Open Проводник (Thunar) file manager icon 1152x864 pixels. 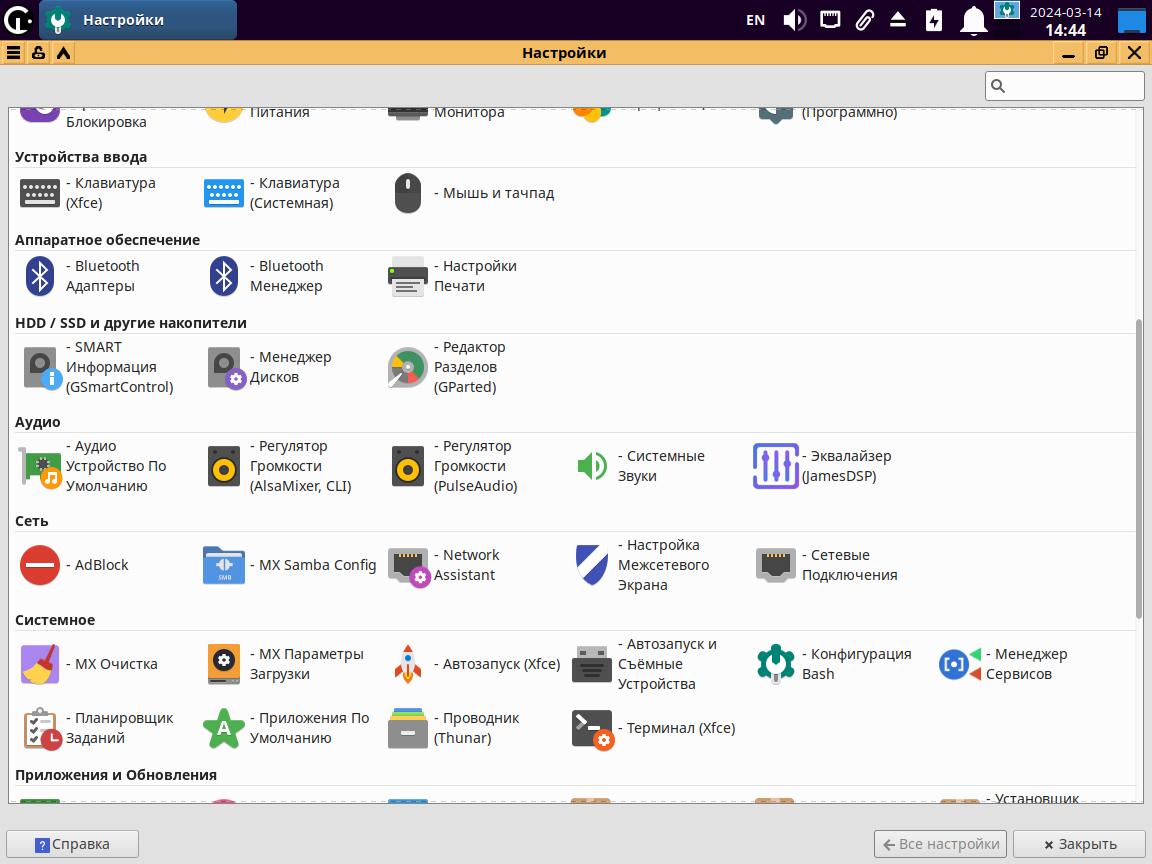[408, 728]
